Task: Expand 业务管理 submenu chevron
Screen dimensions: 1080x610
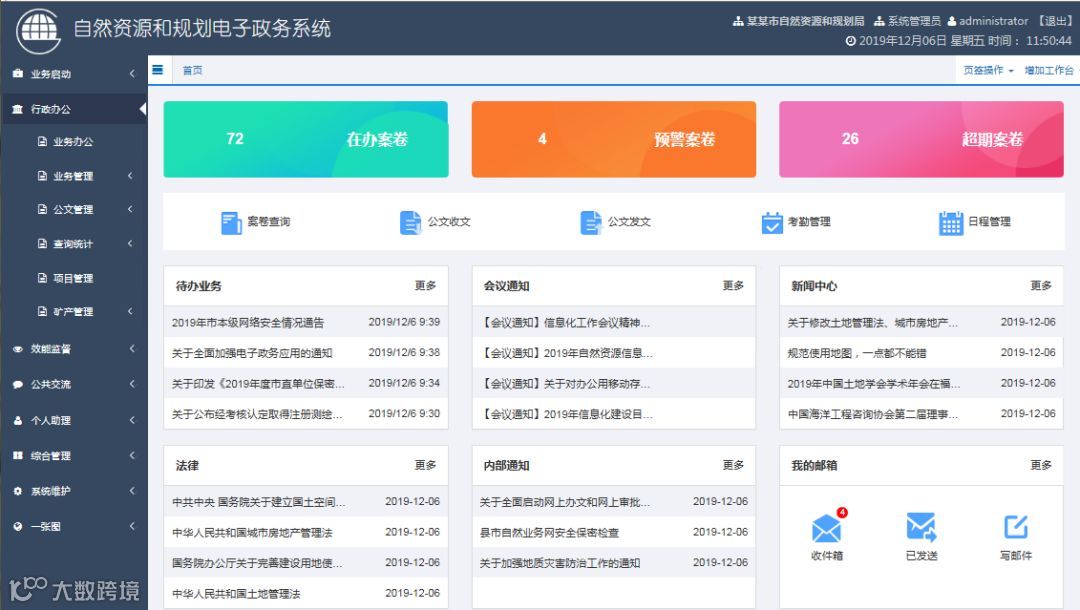Action: click(x=130, y=176)
